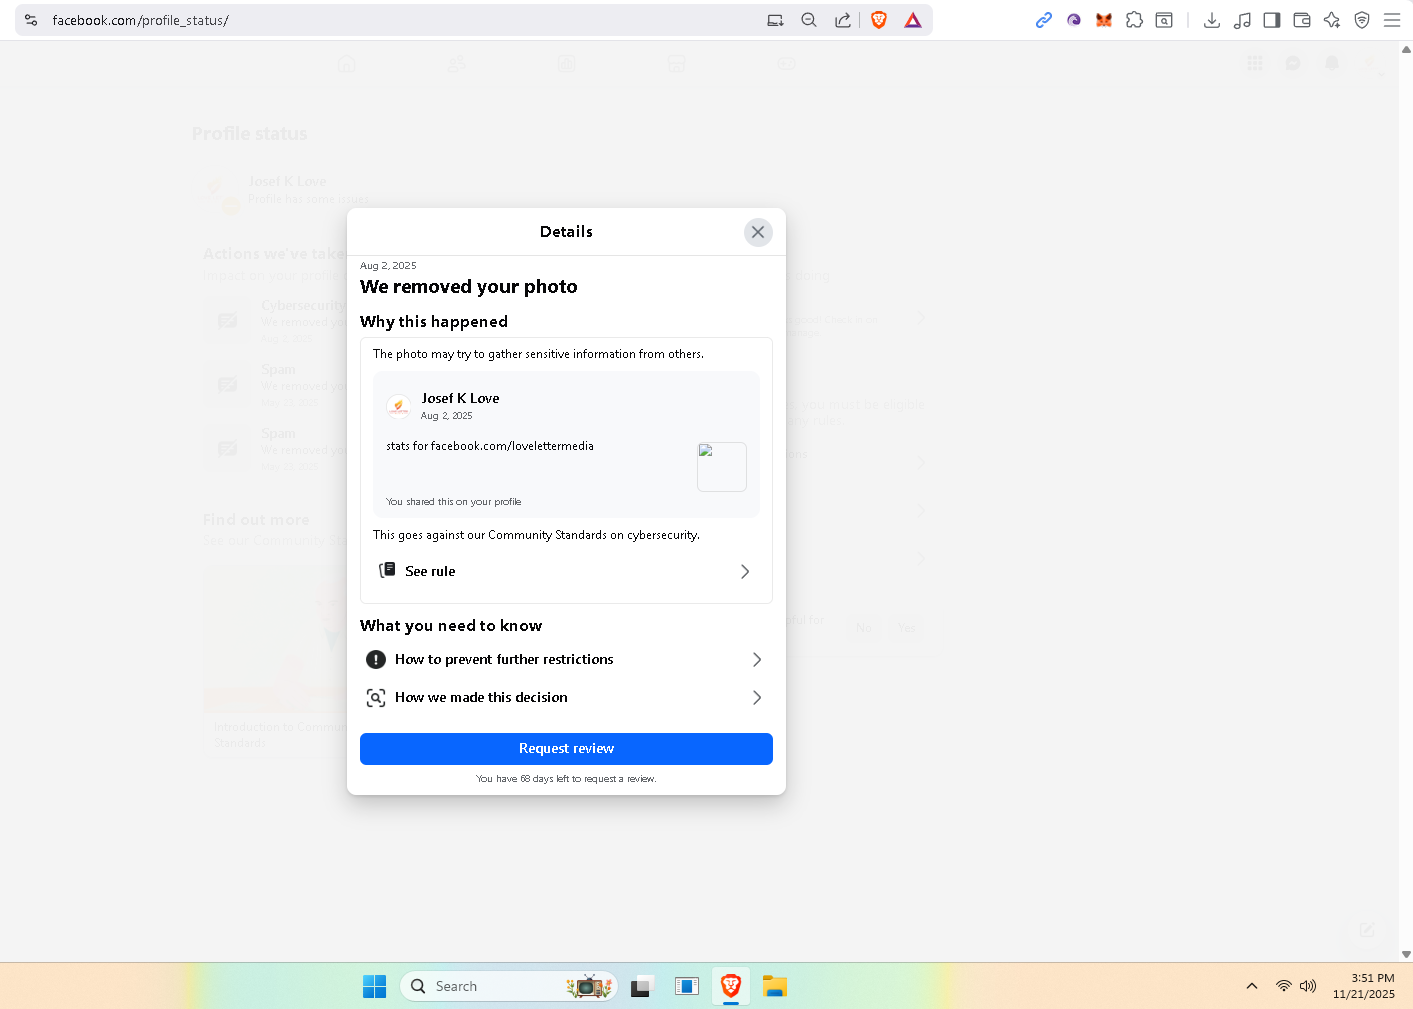1413x1009 pixels.
Task: Click the Leo AI sparkle icon
Action: click(1332, 20)
